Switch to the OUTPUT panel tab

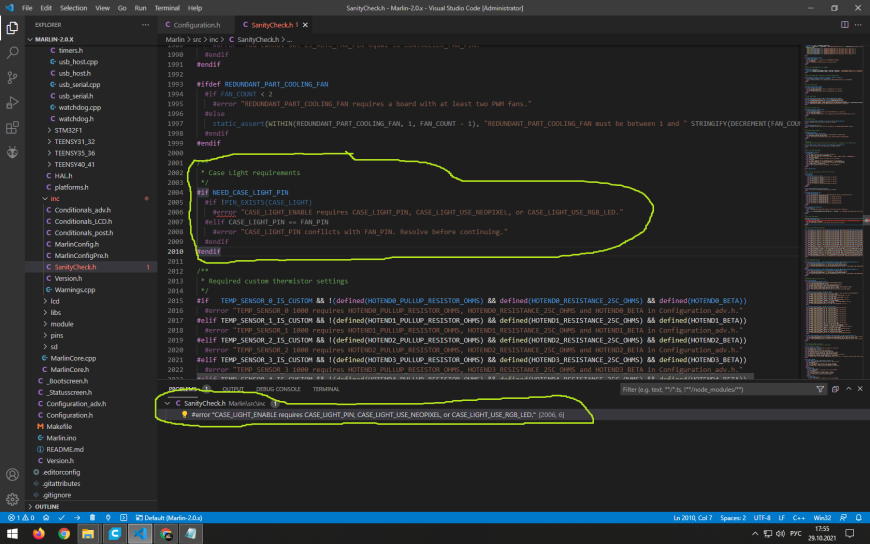[x=233, y=389]
